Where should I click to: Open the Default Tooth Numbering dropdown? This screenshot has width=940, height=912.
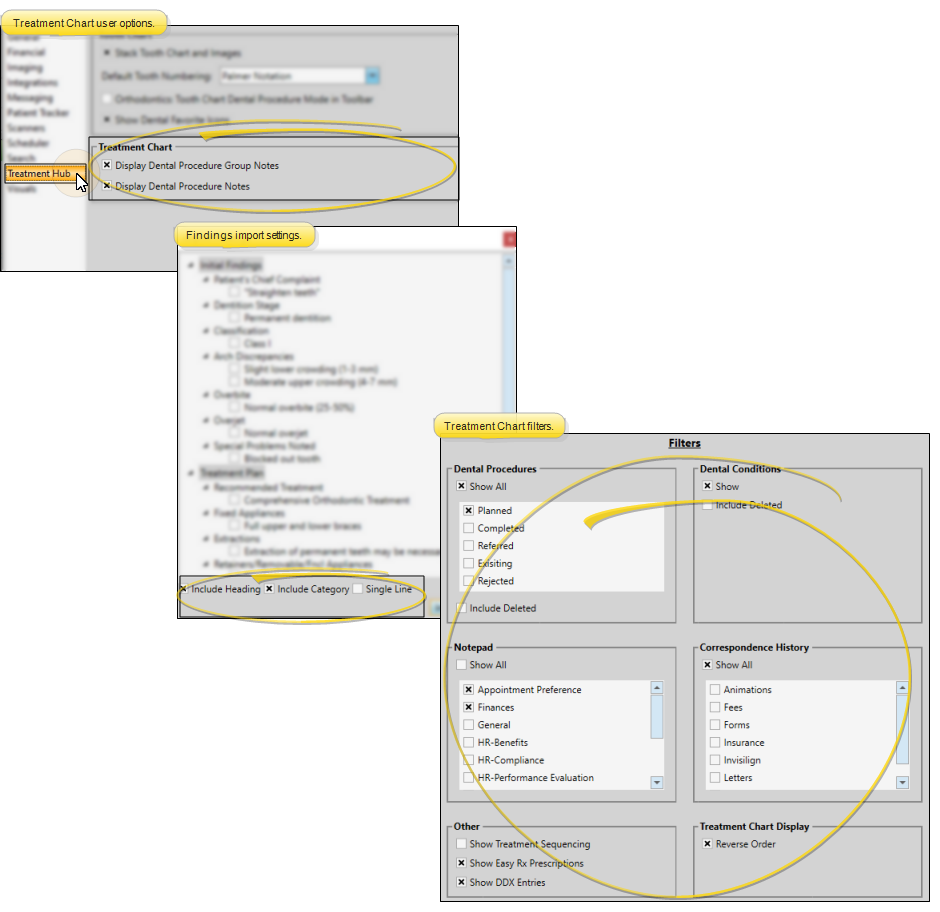372,76
